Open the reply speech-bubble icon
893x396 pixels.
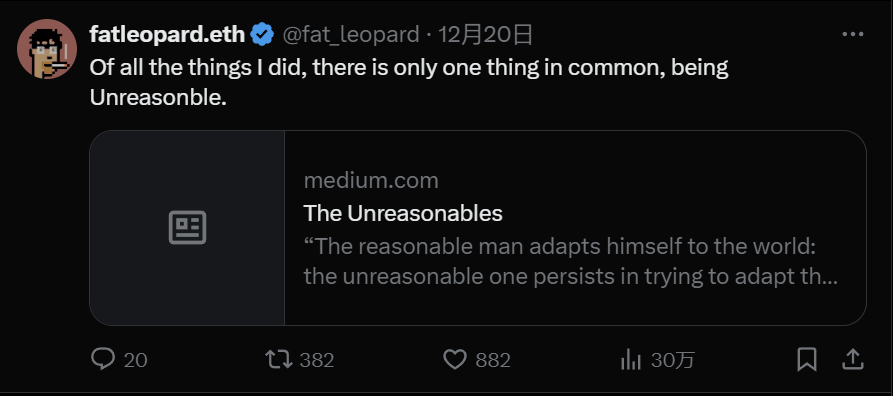(x=103, y=360)
